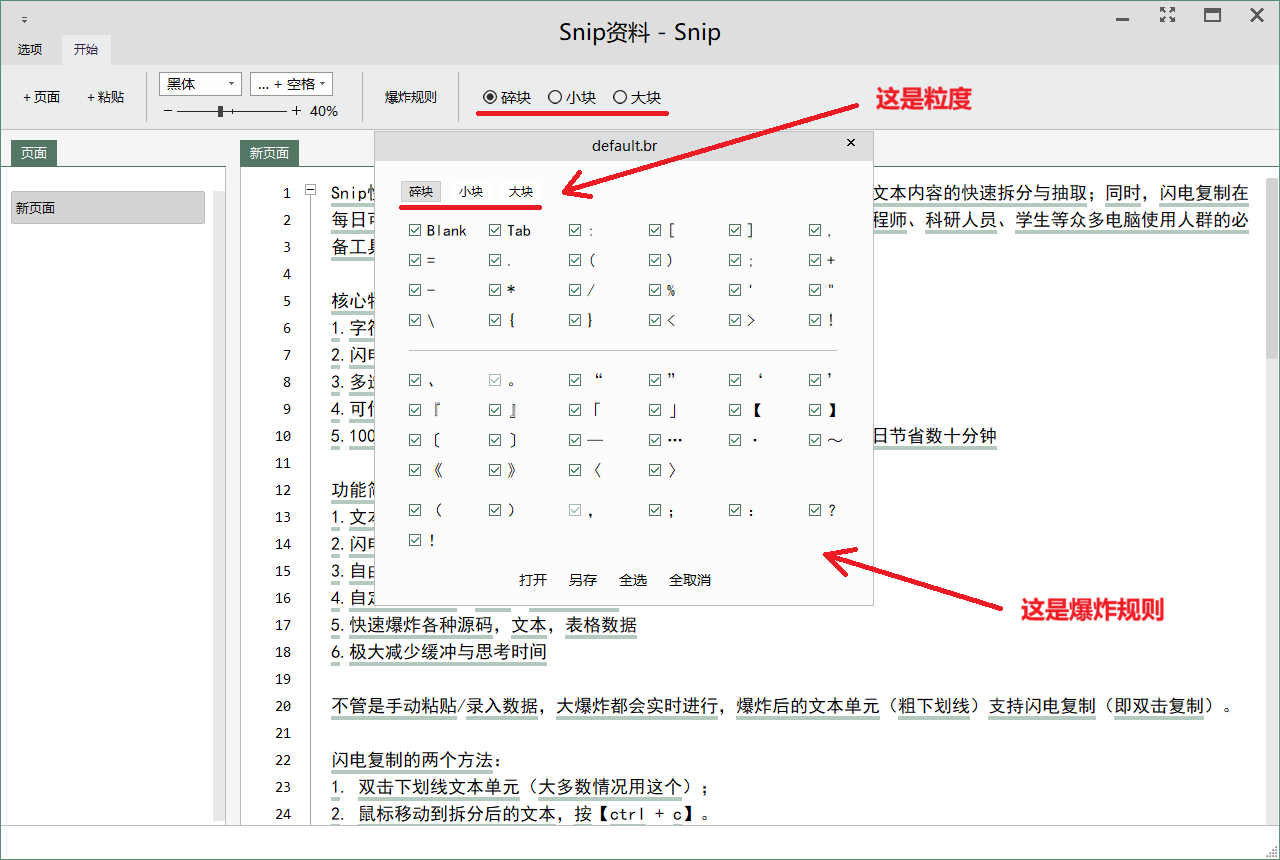Click text '不管是手动粘贴/录入数据' on line 20

[435, 706]
